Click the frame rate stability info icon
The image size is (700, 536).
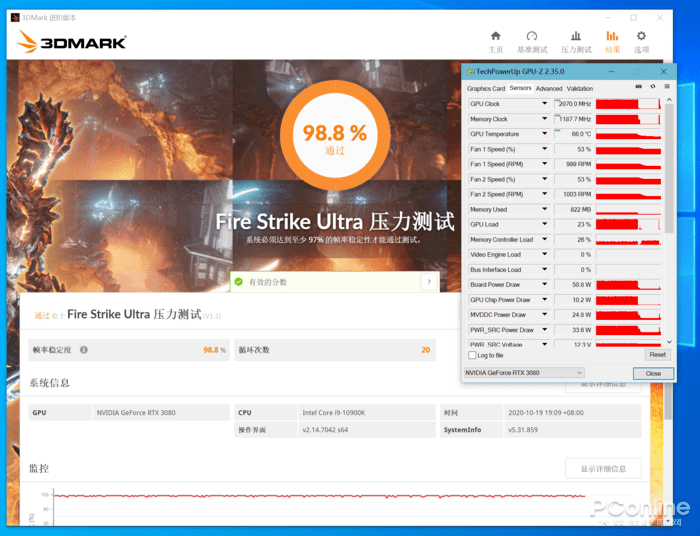pos(83,350)
